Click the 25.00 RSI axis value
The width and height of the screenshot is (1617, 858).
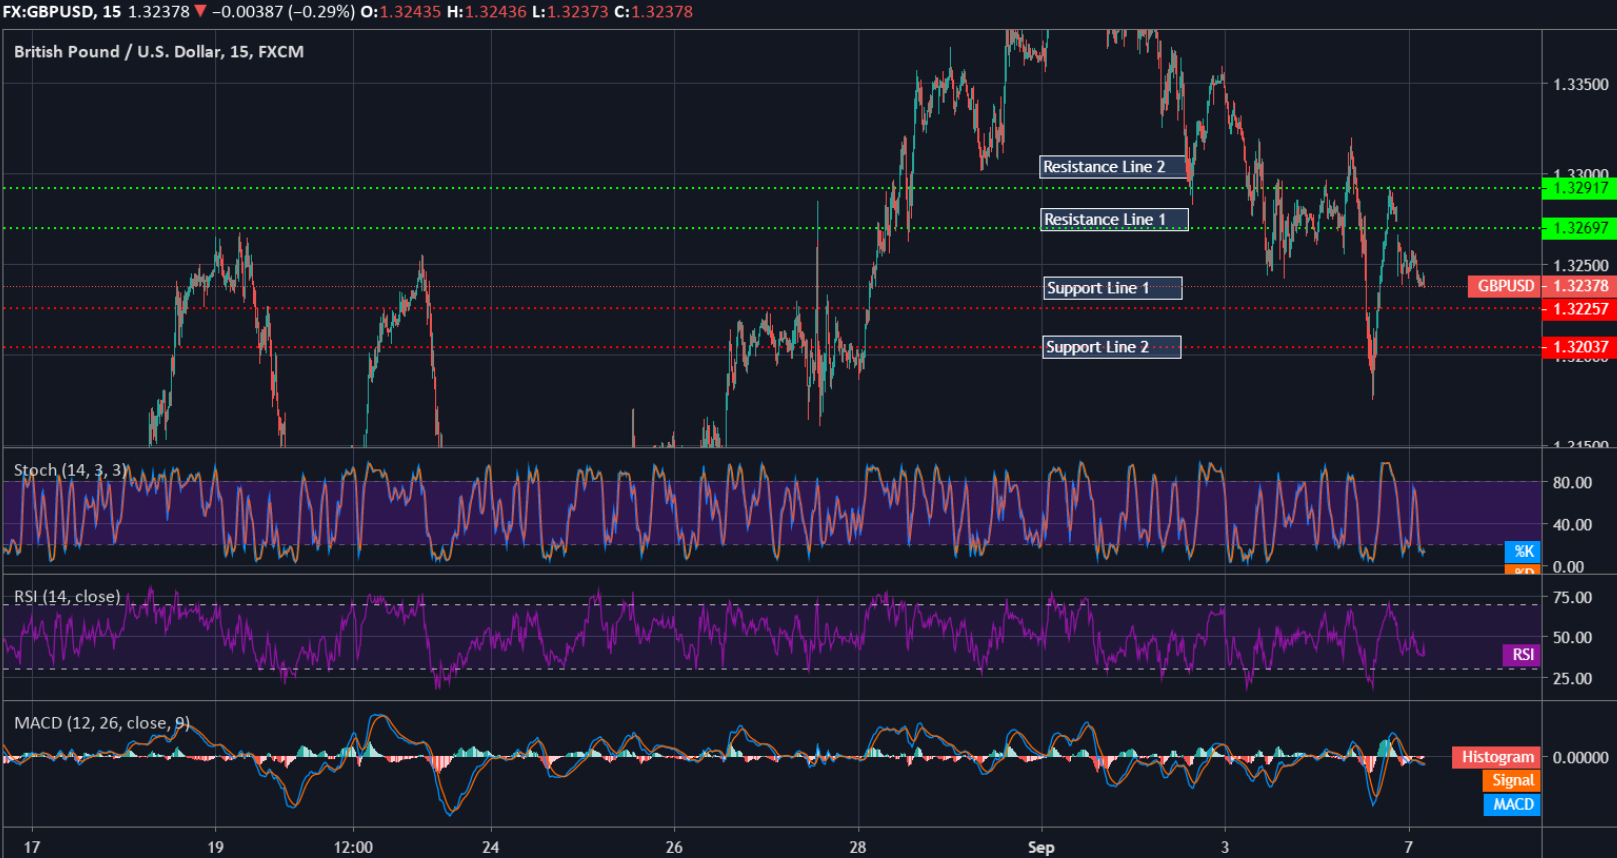pyautogui.click(x=1572, y=679)
